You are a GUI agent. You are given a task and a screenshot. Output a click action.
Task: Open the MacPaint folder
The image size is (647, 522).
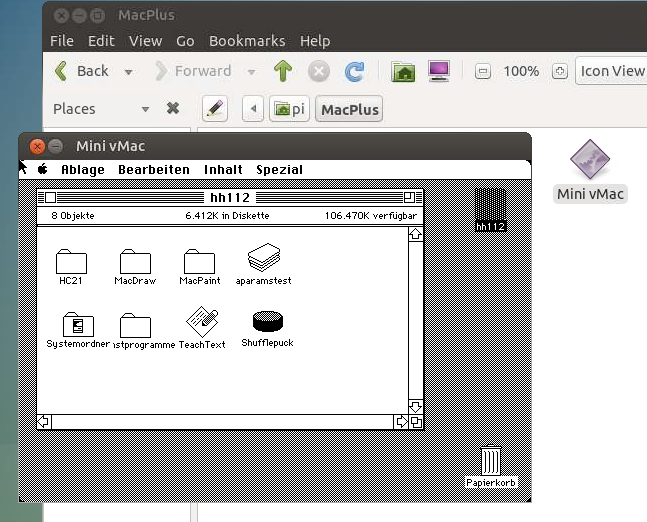199,262
